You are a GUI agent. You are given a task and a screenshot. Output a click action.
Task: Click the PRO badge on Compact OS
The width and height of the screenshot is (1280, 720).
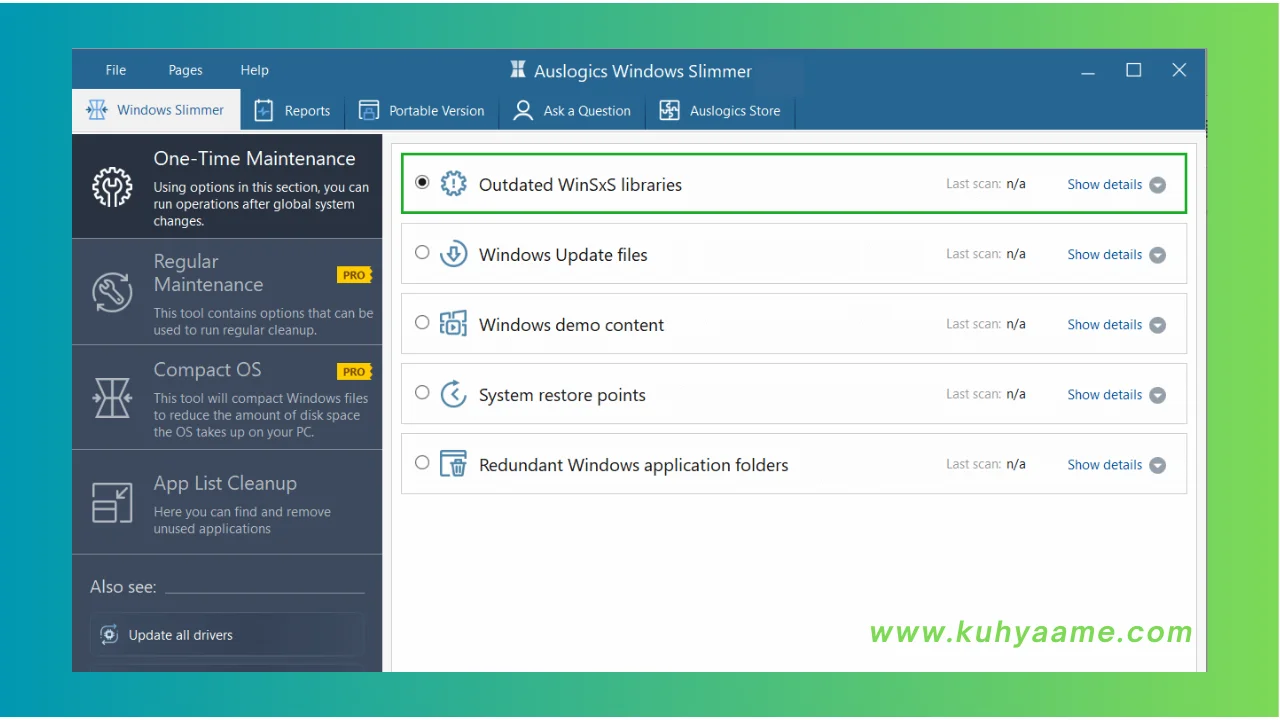click(x=354, y=371)
